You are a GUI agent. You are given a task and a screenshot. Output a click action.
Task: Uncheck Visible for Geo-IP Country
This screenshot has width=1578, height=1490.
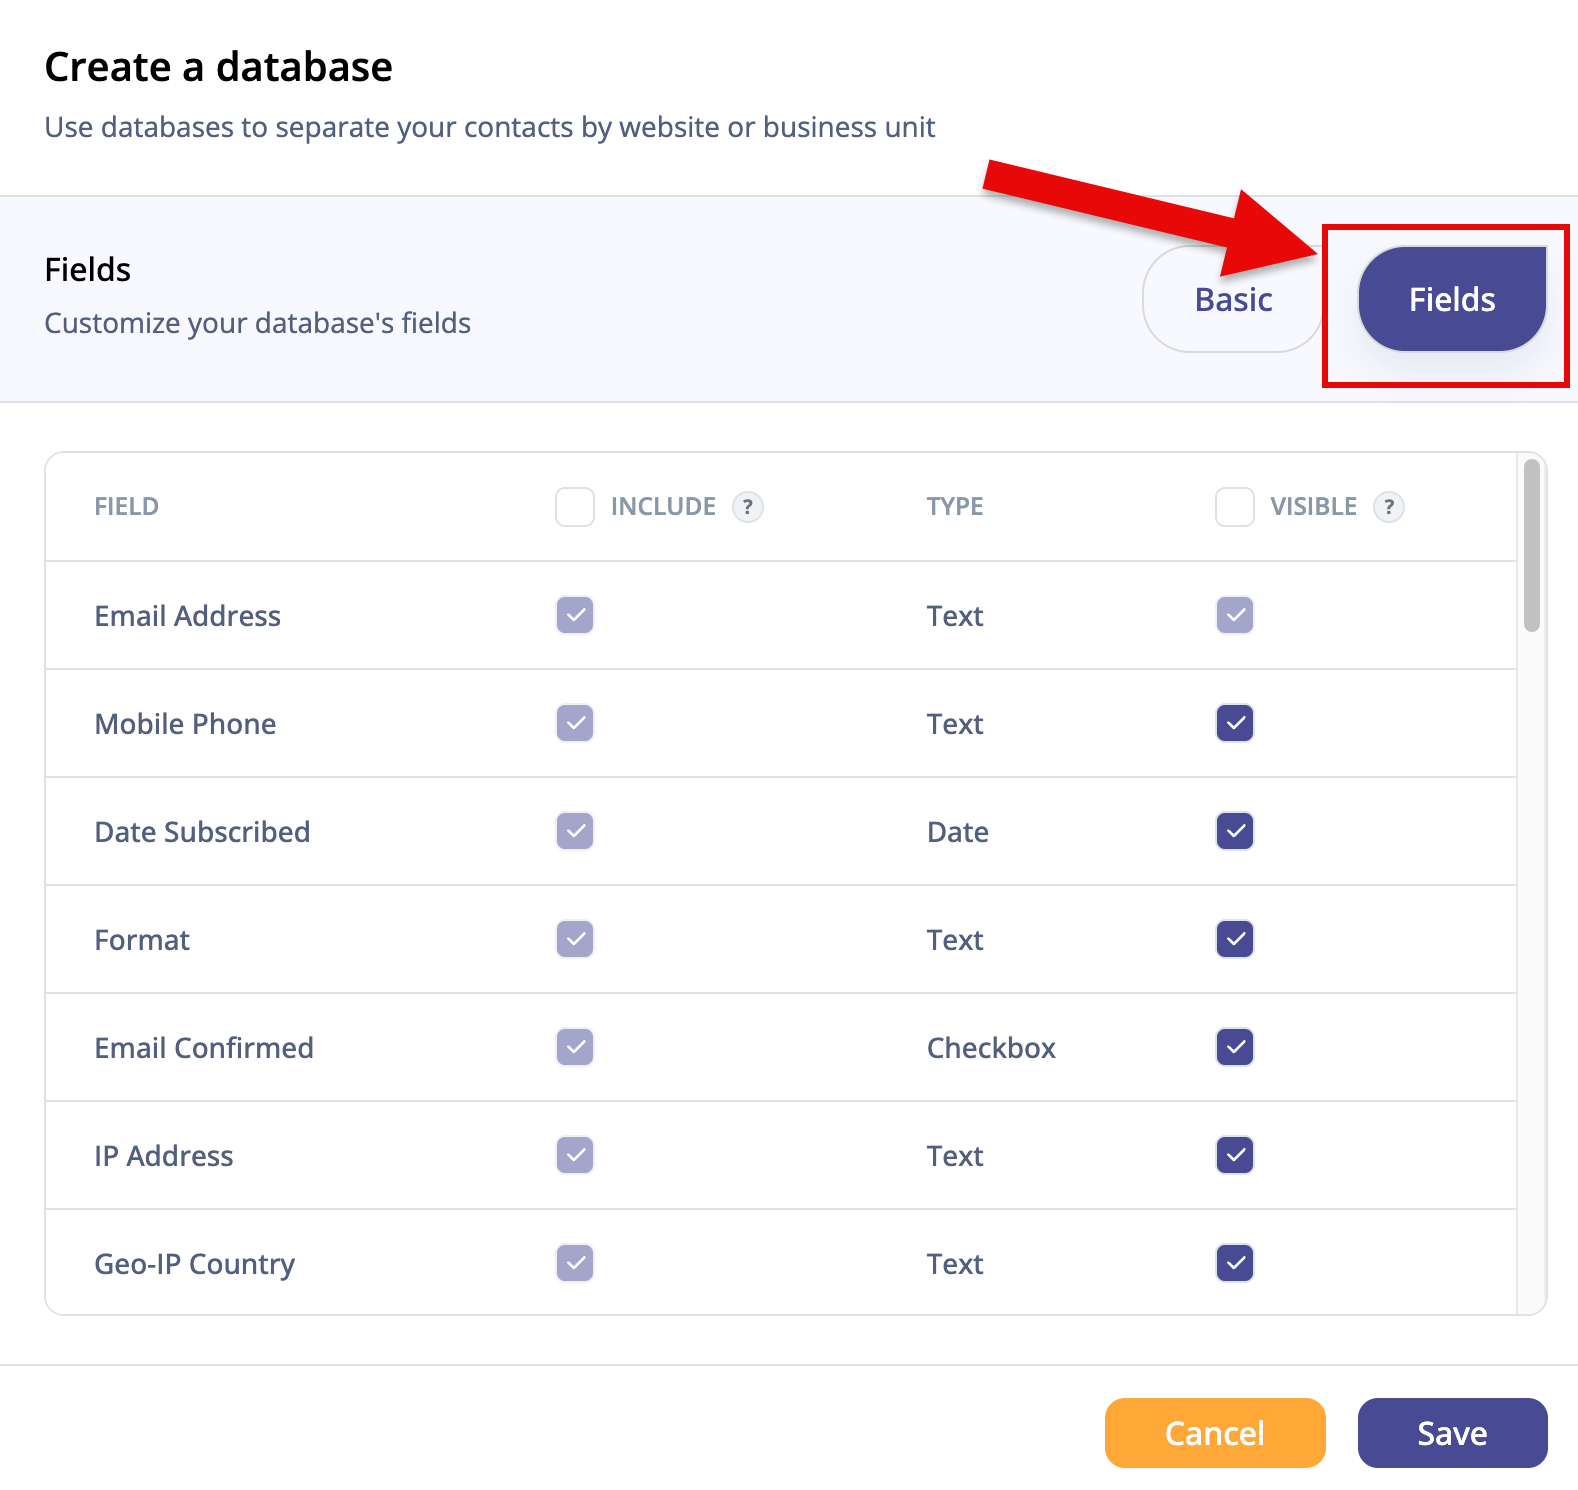coord(1235,1263)
